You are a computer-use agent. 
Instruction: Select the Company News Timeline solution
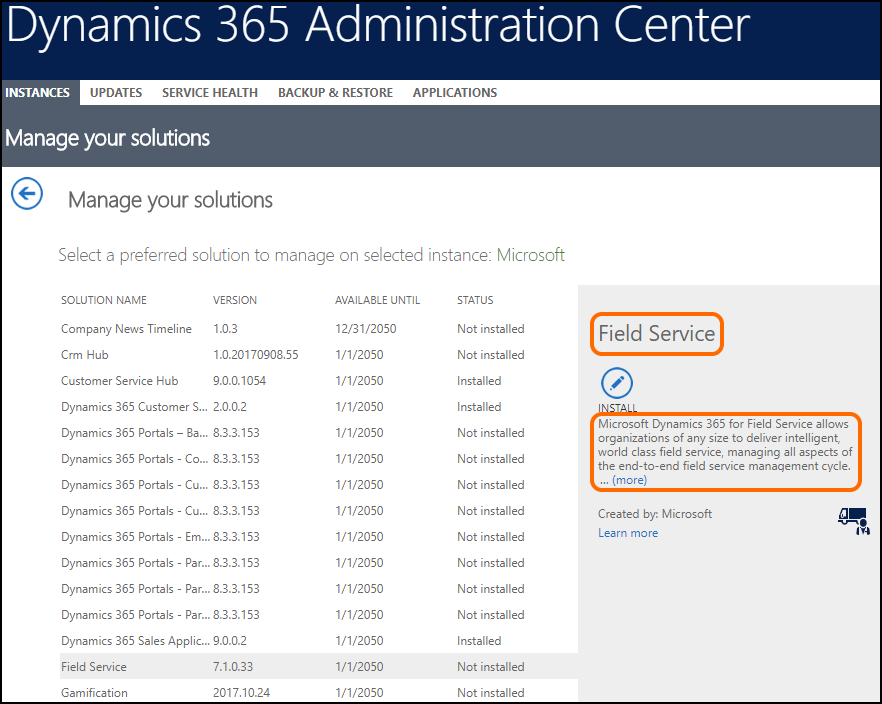point(126,329)
